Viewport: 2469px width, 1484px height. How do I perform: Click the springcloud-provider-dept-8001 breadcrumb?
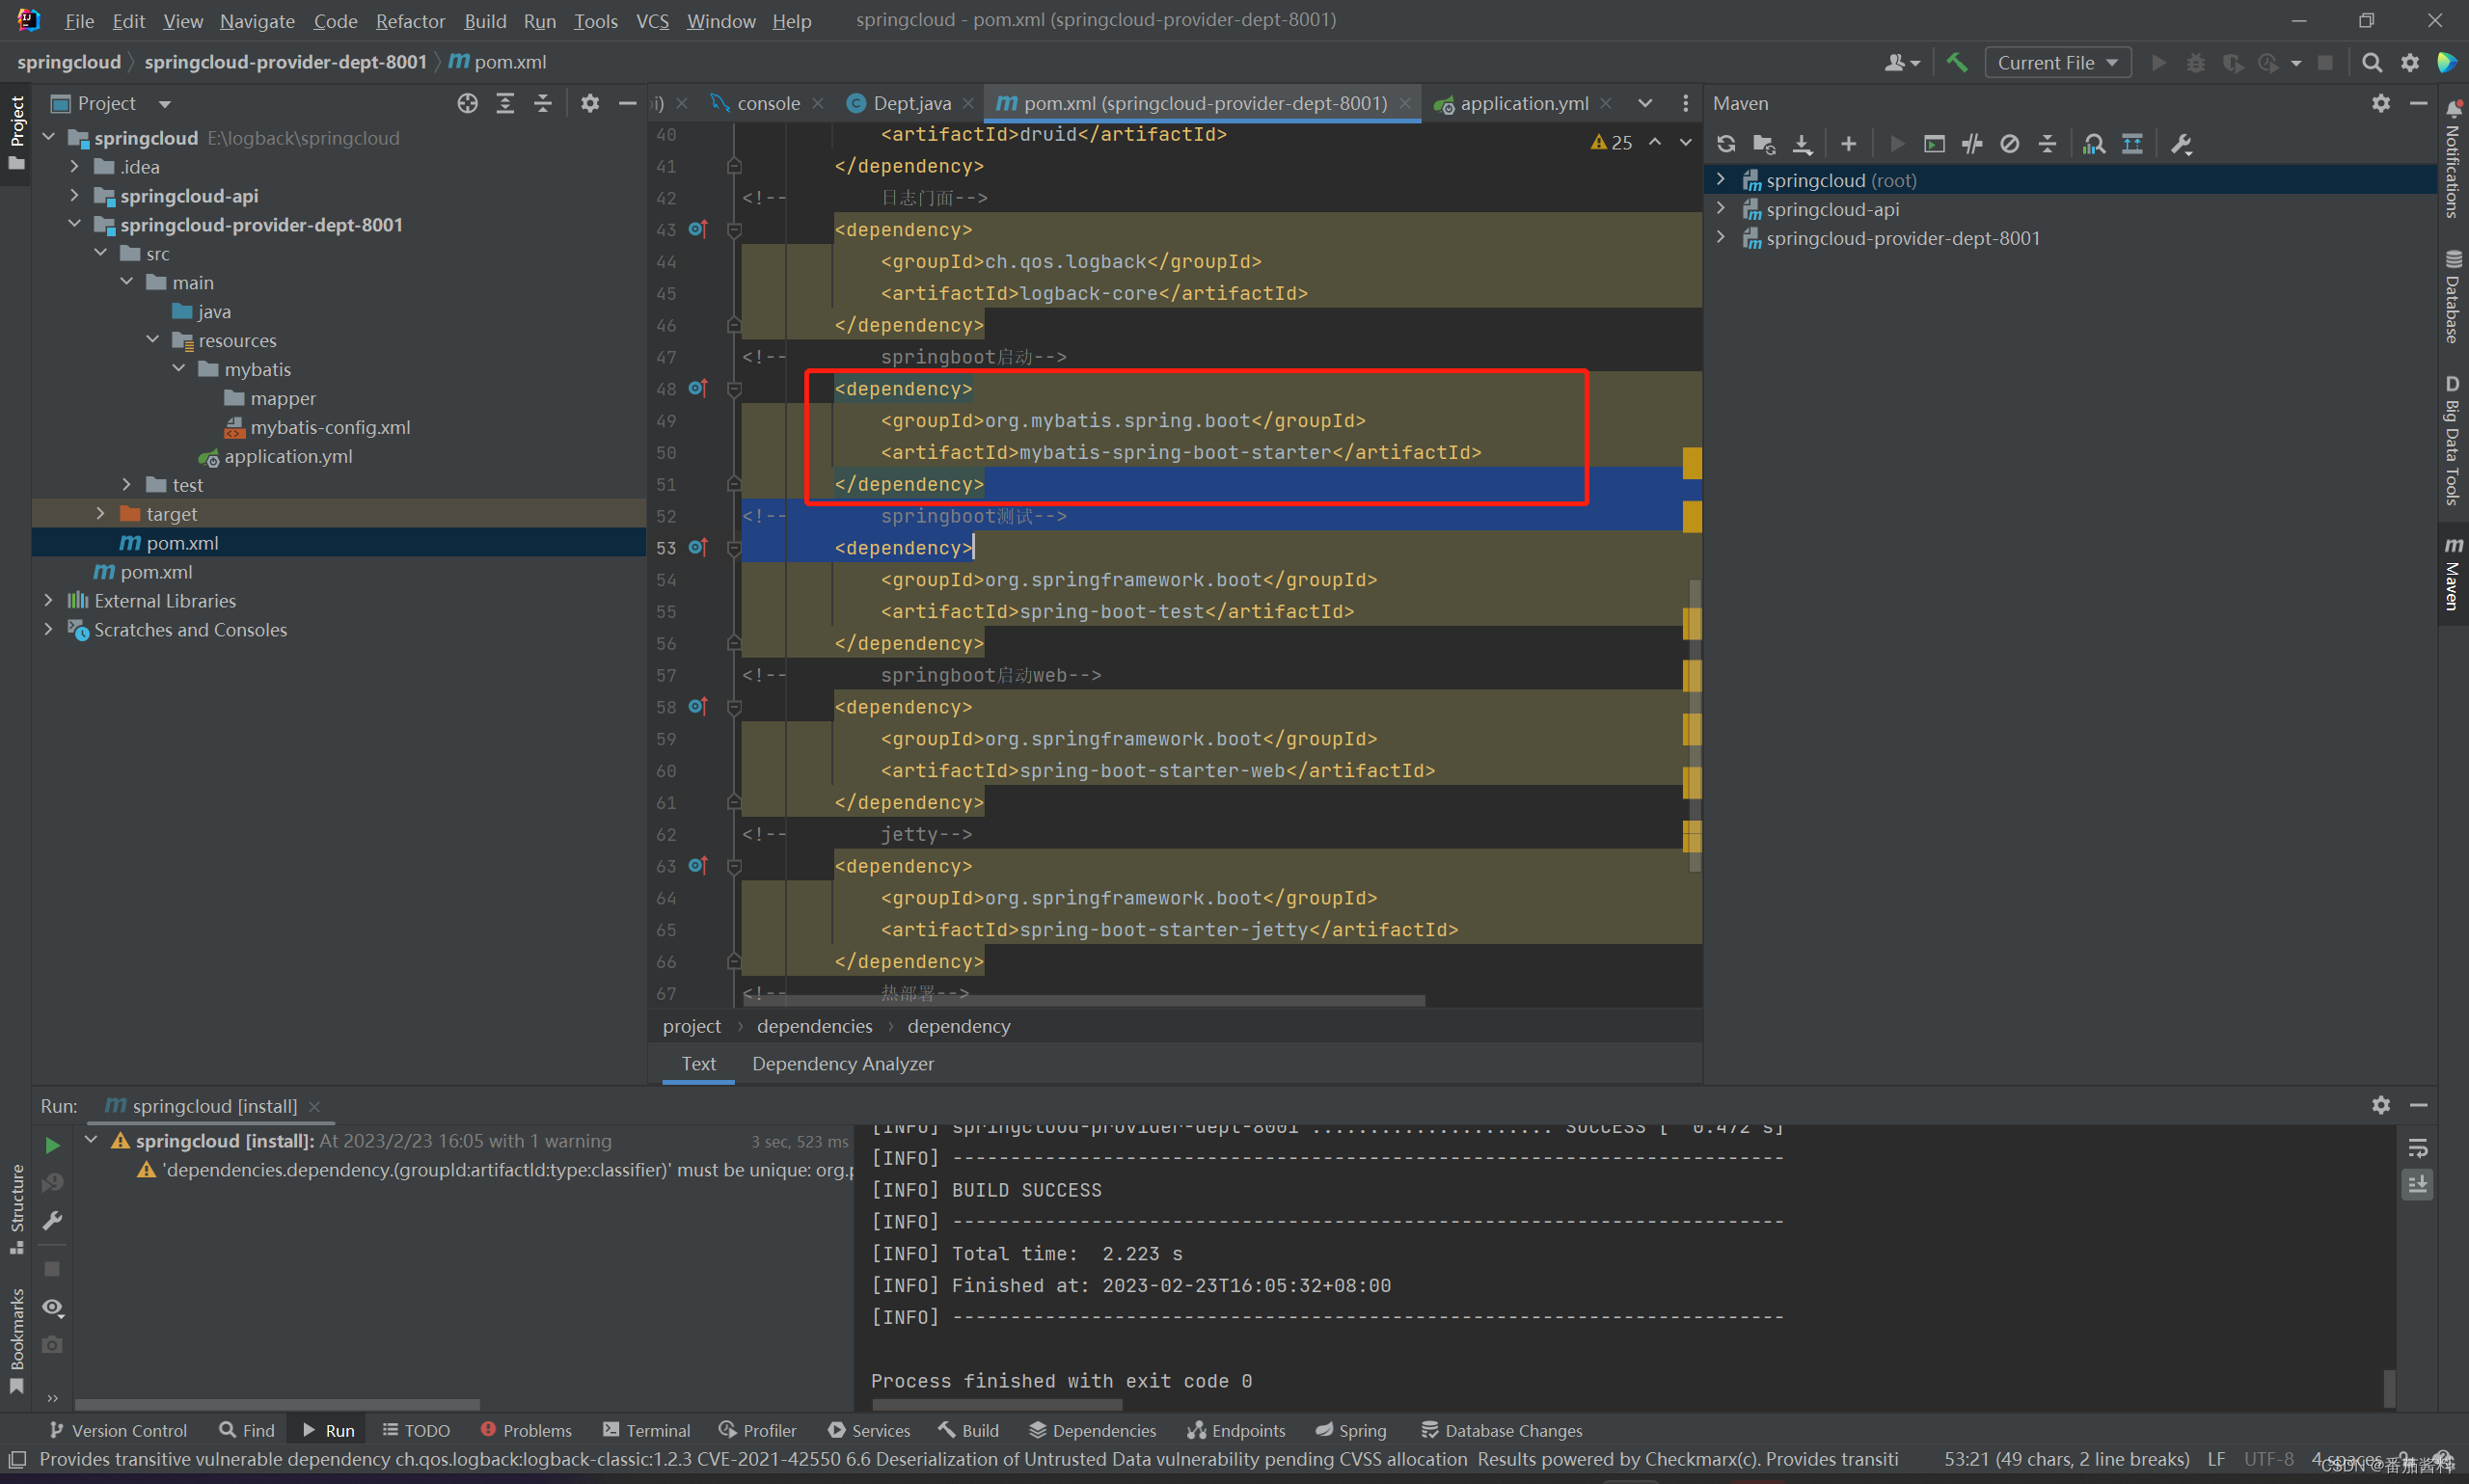pos(286,62)
